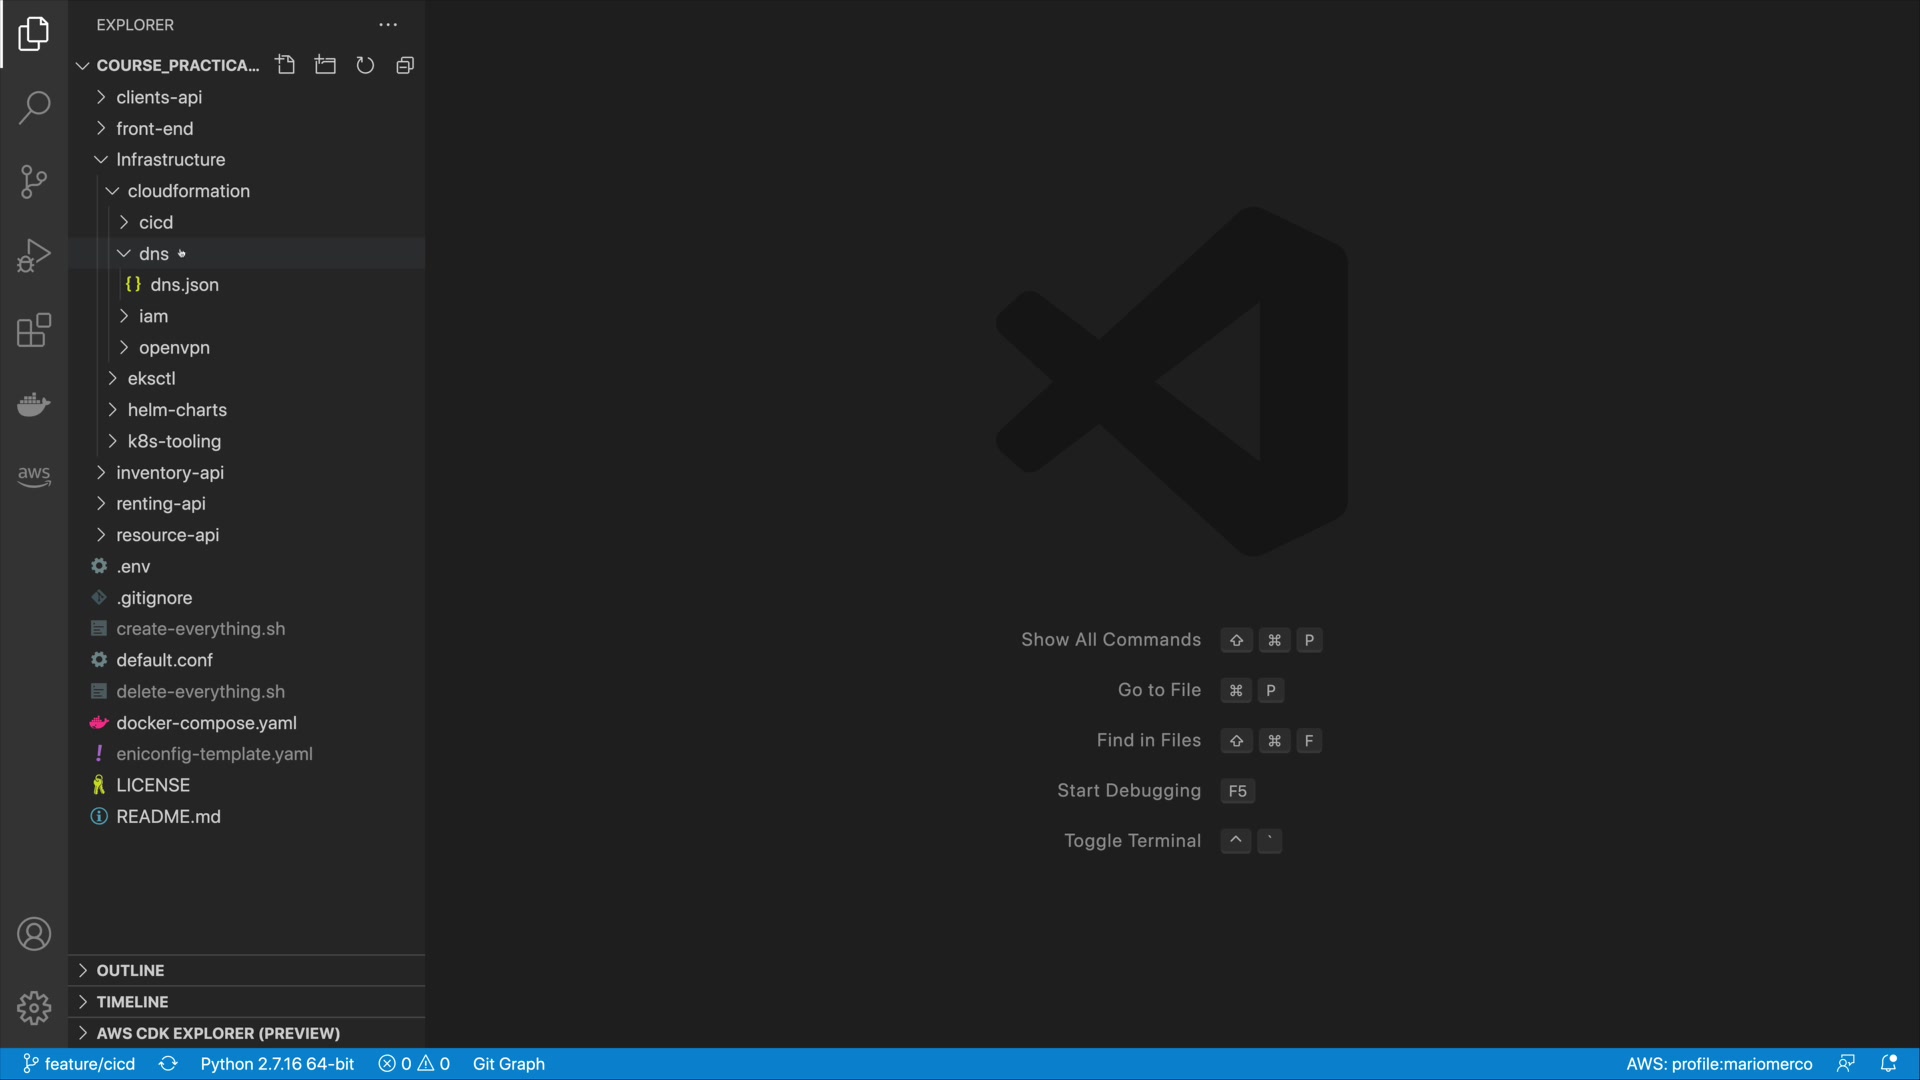The width and height of the screenshot is (1920, 1080).
Task: Open Explorer more actions menu
Action: tap(388, 25)
